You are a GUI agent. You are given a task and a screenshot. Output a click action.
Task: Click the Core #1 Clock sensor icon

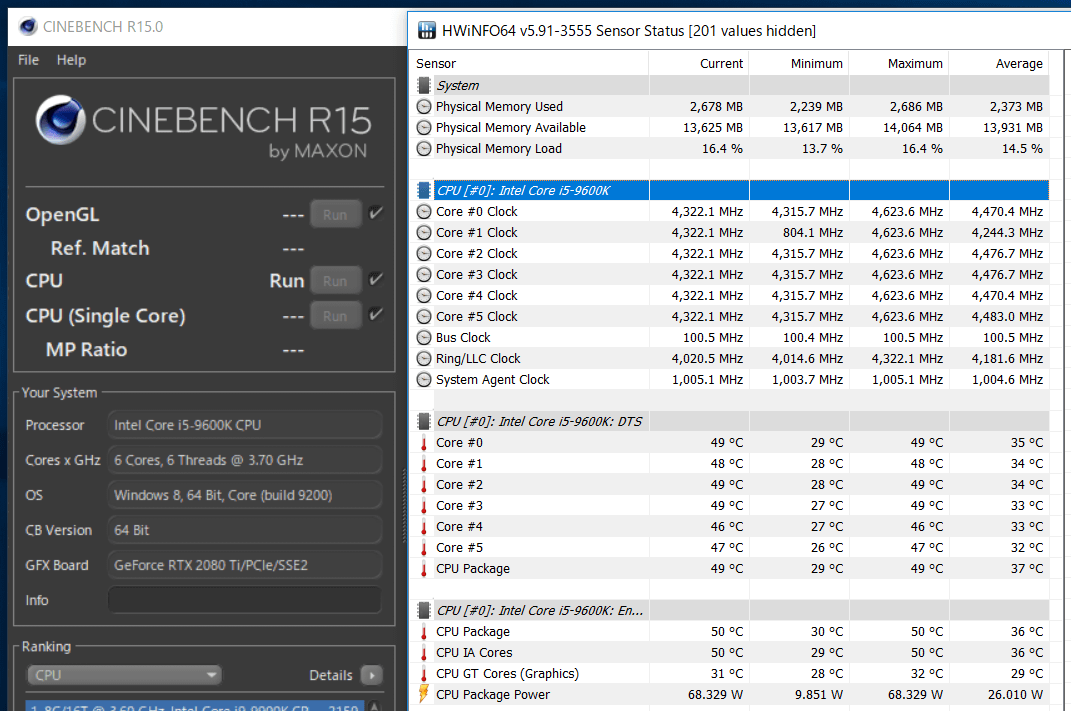tap(424, 233)
